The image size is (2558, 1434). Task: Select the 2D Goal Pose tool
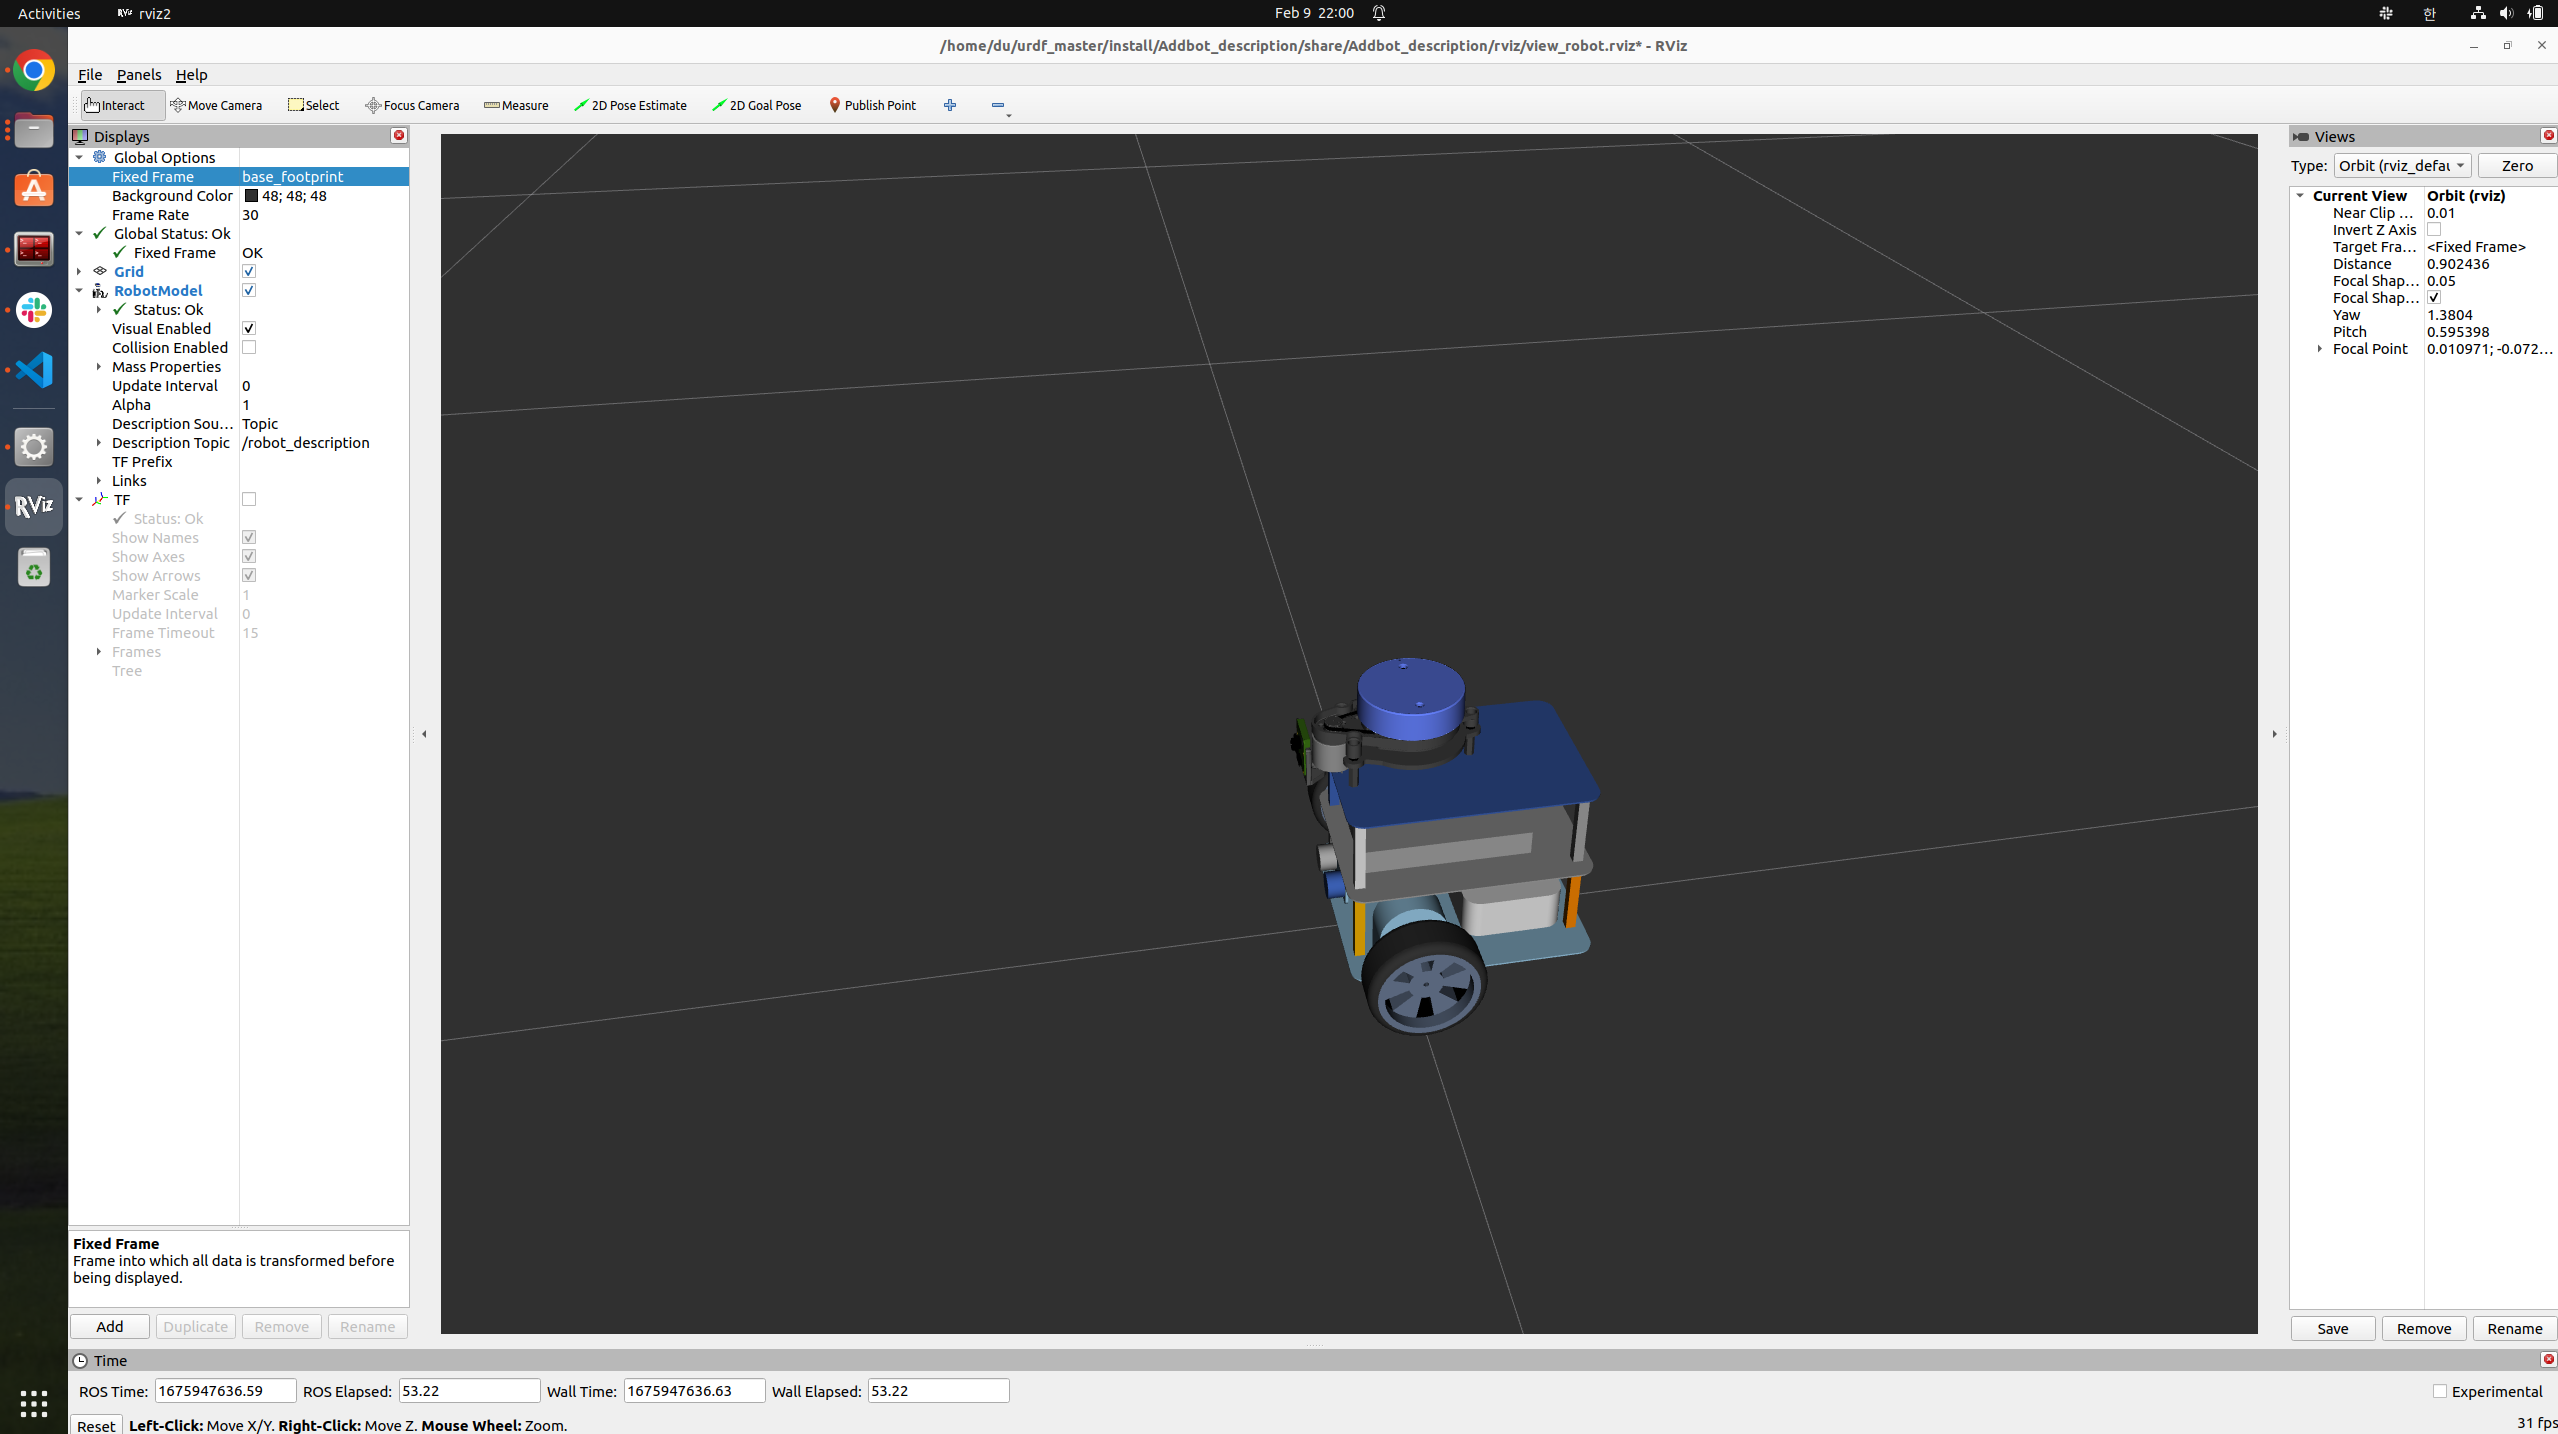click(x=756, y=105)
